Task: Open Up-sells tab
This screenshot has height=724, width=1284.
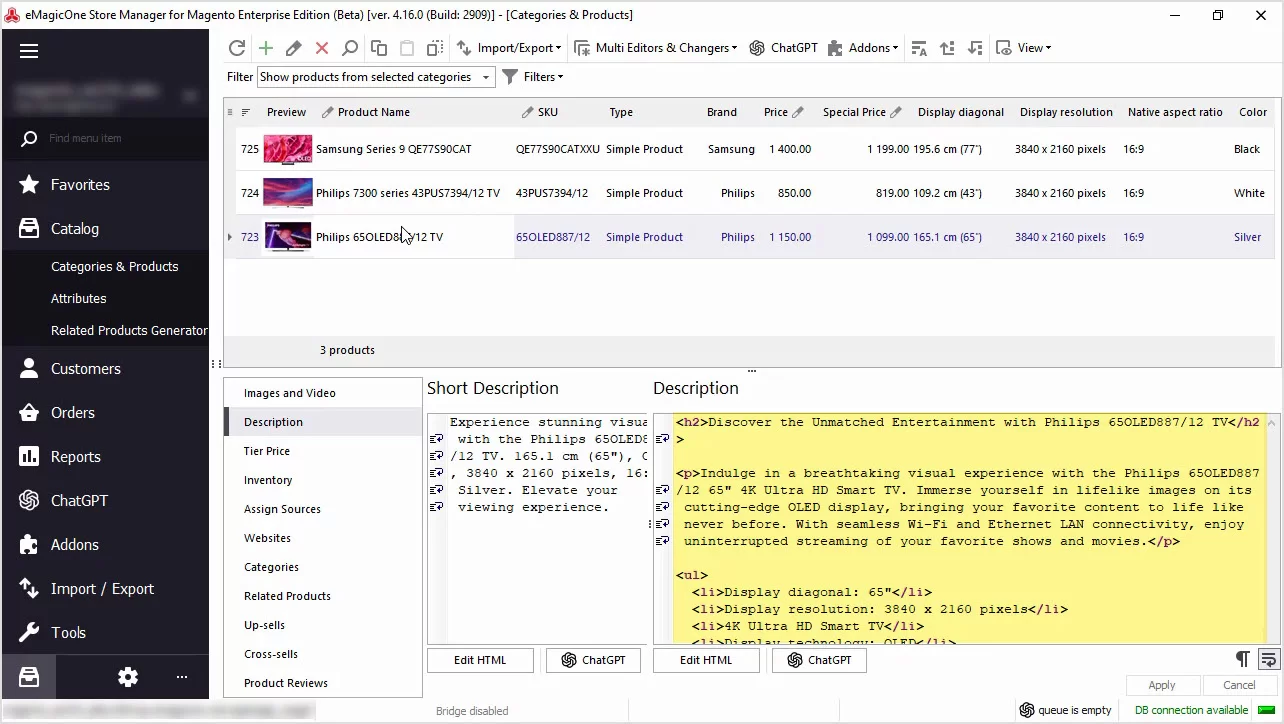Action: pyautogui.click(x=323, y=625)
